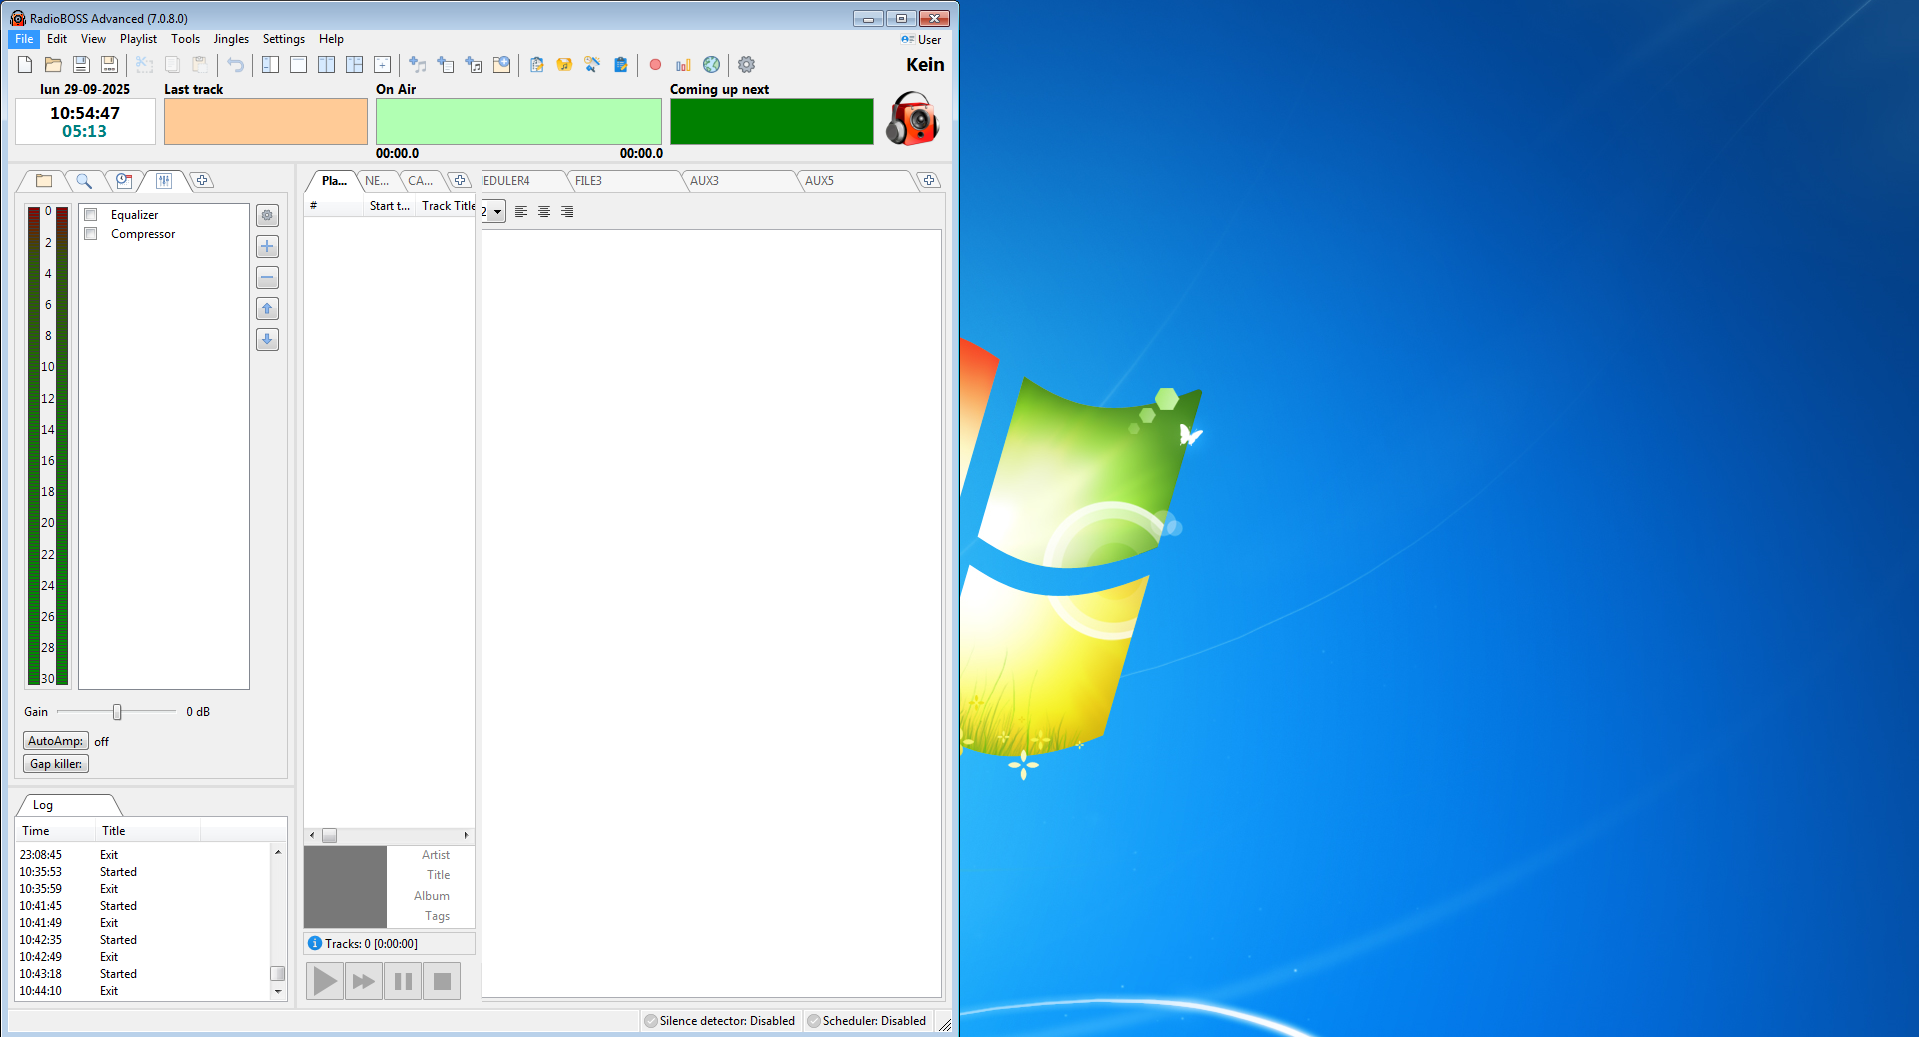Screen dimensions: 1919x1037
Task: Switch to the FILE3 tab
Action: pyautogui.click(x=588, y=181)
